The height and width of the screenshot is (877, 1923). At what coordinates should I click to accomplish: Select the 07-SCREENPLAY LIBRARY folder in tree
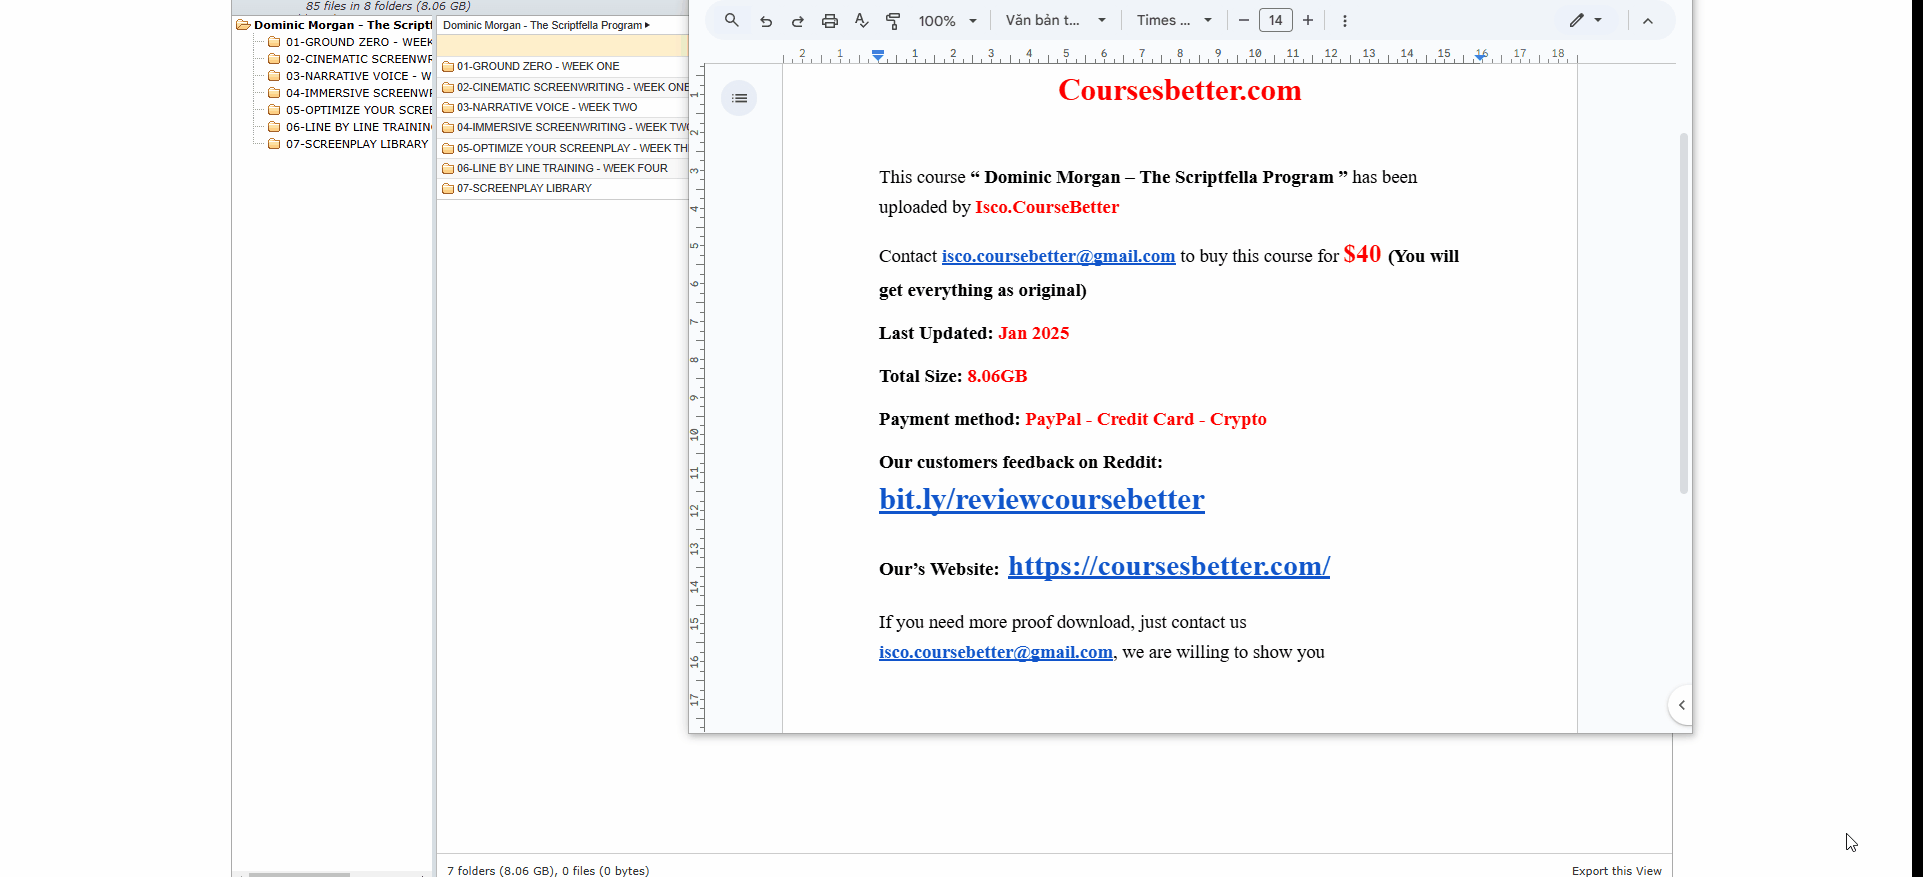pos(356,144)
